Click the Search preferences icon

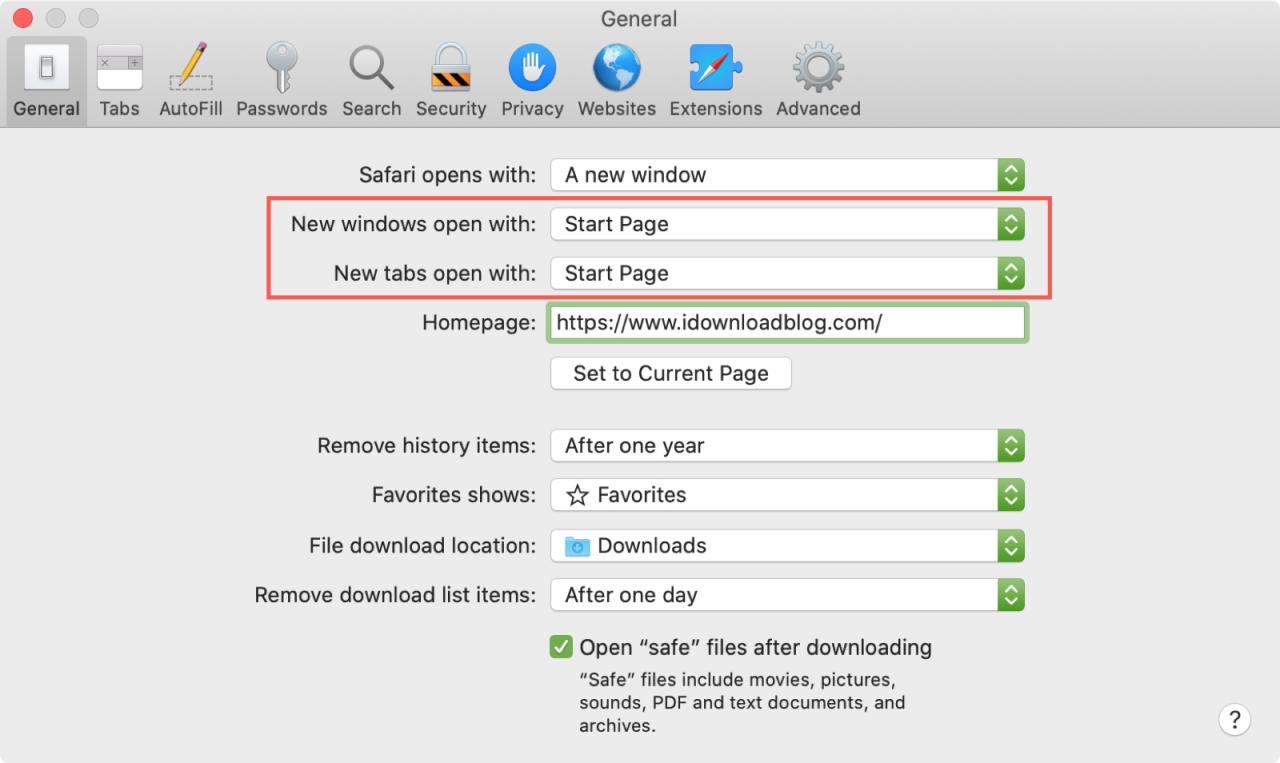click(x=371, y=78)
